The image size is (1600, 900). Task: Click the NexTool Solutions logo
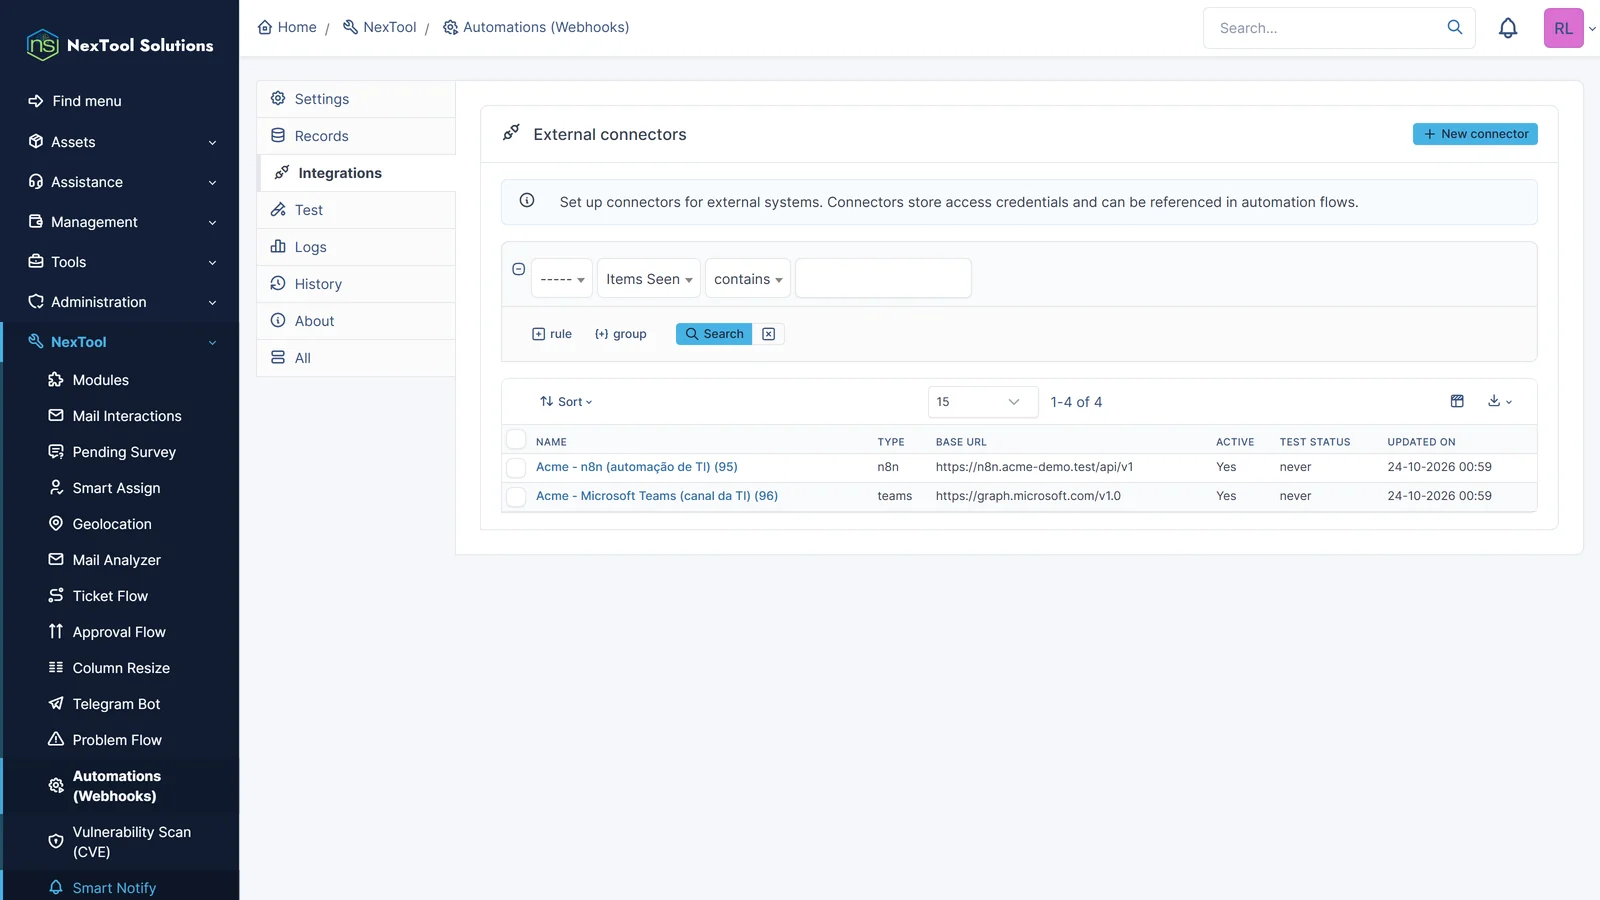[x=120, y=45]
